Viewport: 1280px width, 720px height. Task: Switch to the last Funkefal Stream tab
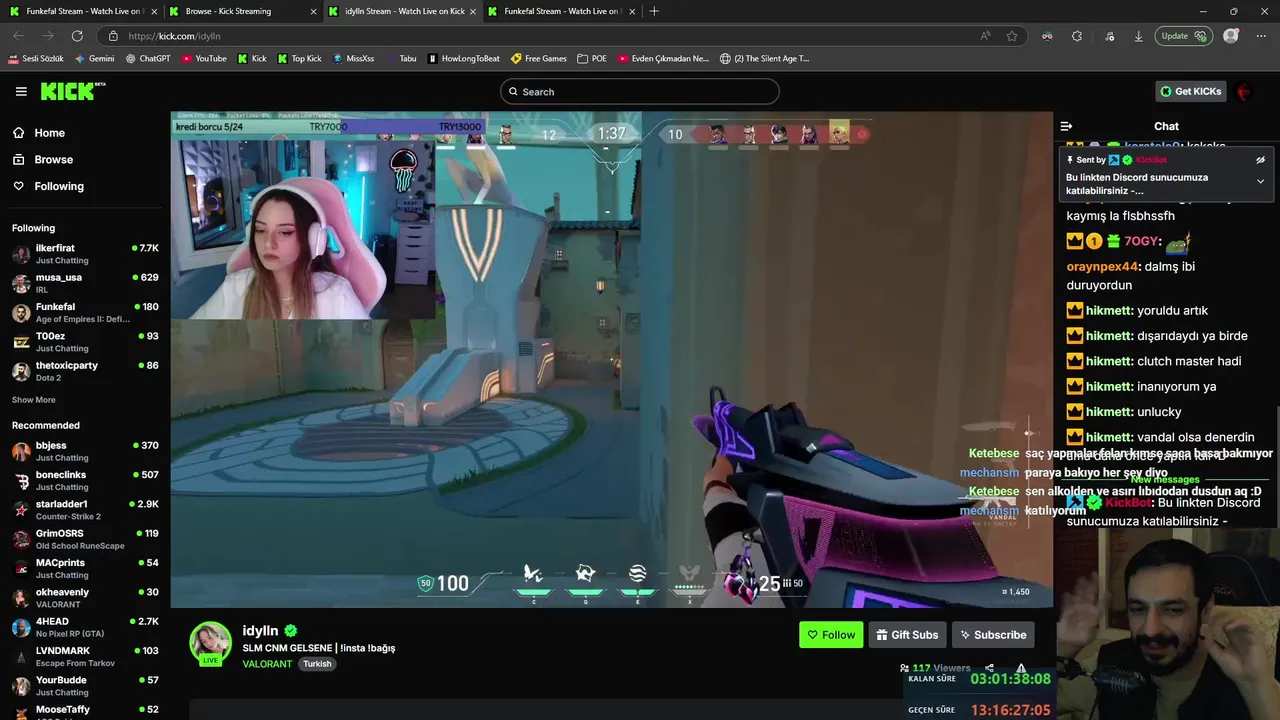coord(560,11)
